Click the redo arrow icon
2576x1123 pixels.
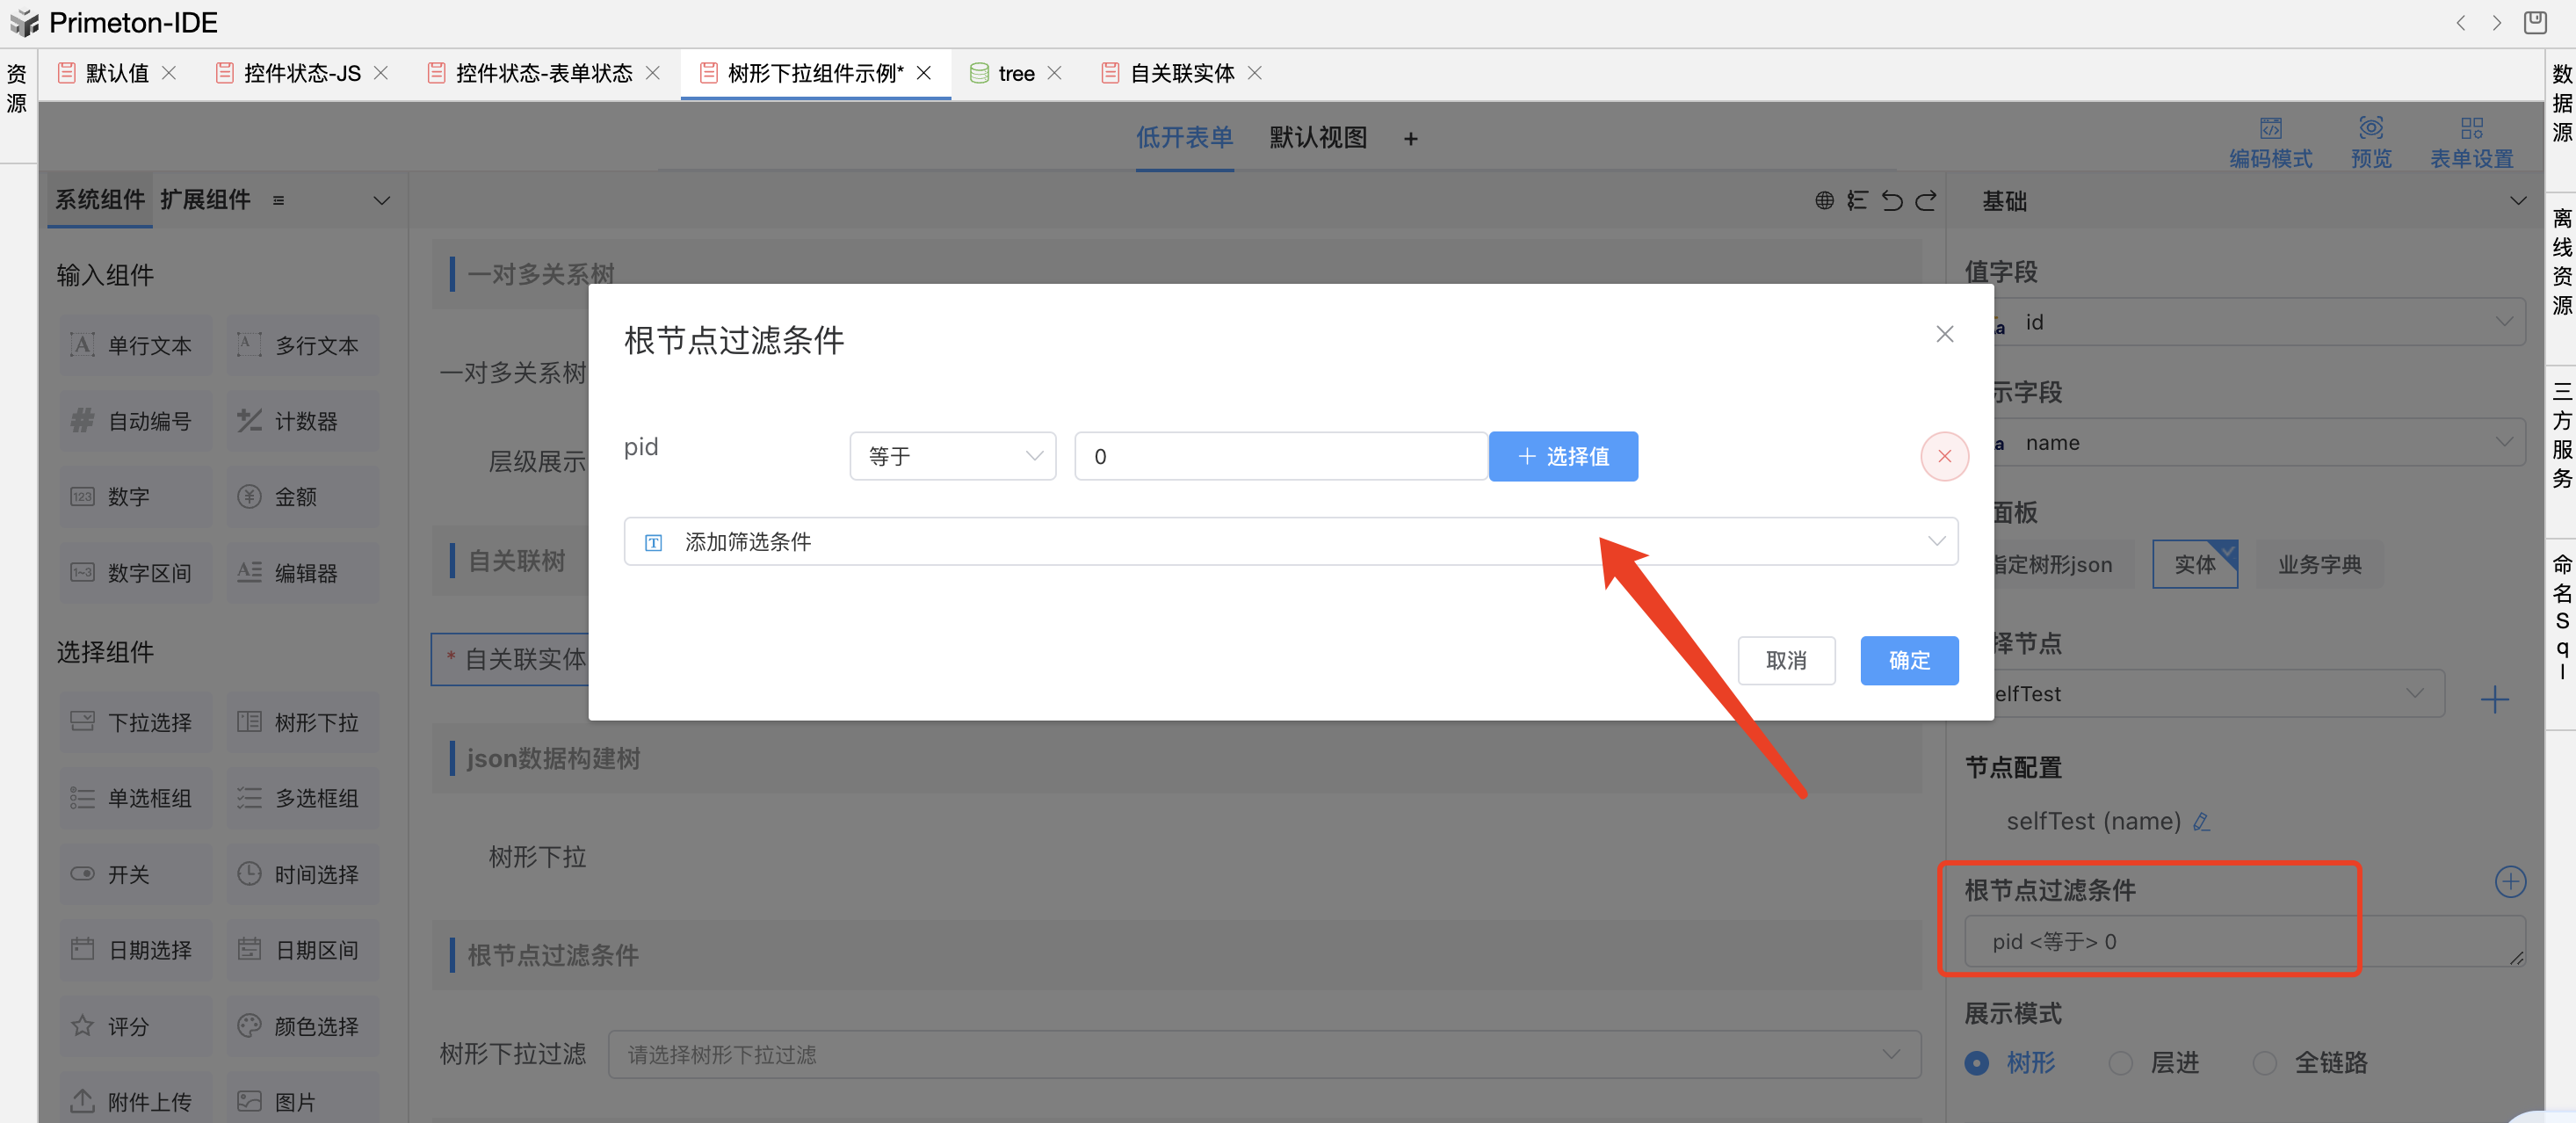point(1925,201)
